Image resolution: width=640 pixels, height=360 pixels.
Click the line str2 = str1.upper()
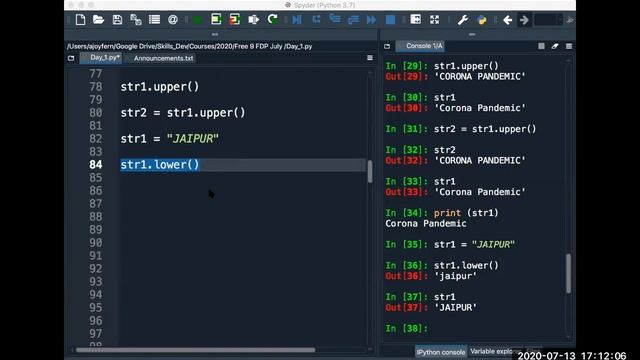183,113
